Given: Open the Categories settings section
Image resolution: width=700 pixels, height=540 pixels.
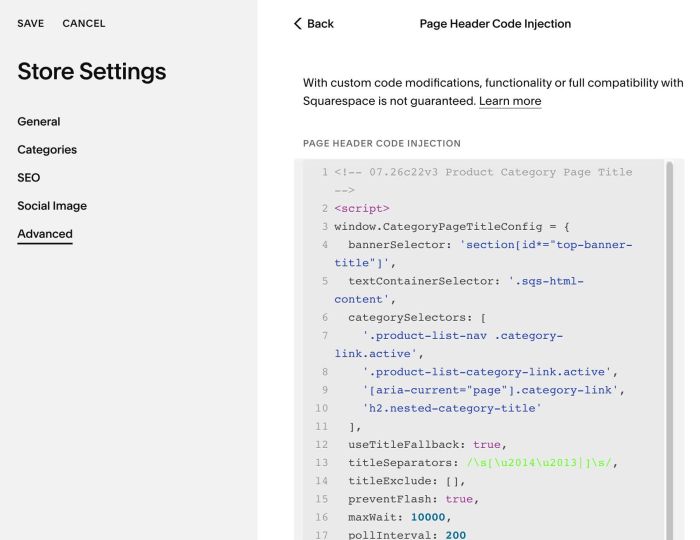Looking at the screenshot, I should [x=47, y=150].
